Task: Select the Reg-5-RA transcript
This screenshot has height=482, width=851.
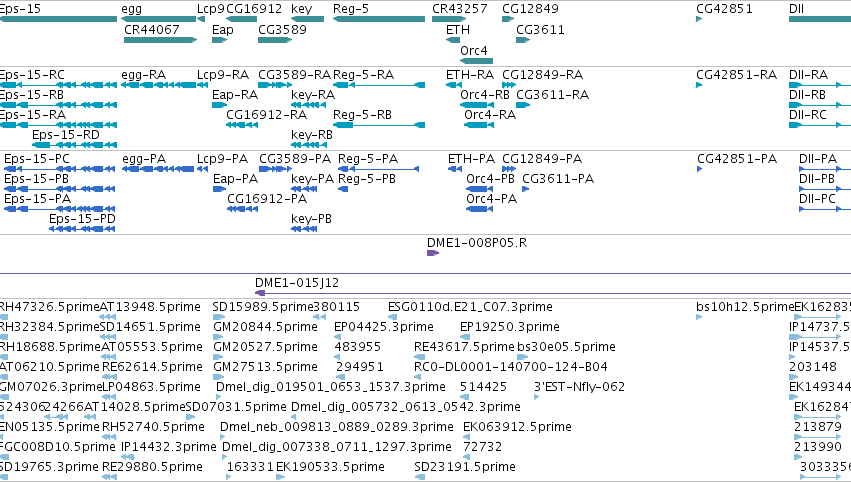Action: (x=379, y=85)
